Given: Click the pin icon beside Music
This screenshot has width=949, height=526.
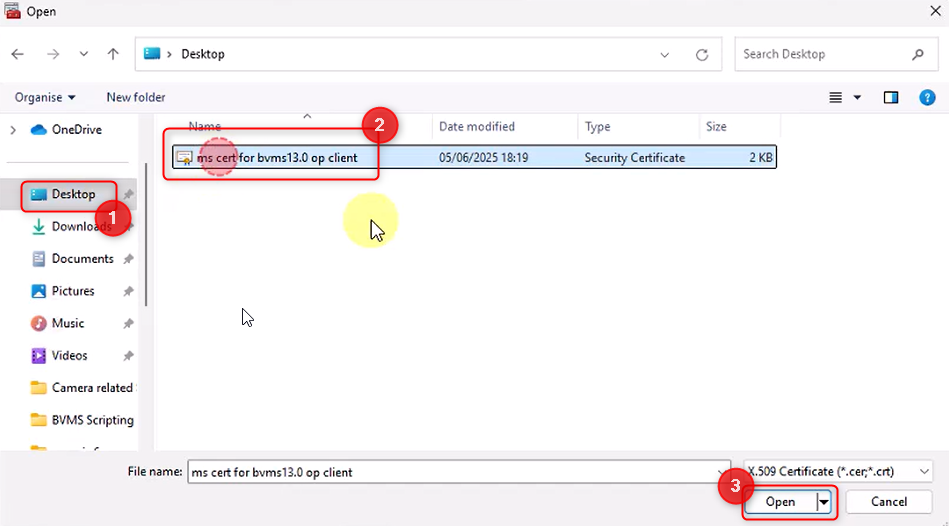Looking at the screenshot, I should tap(128, 324).
